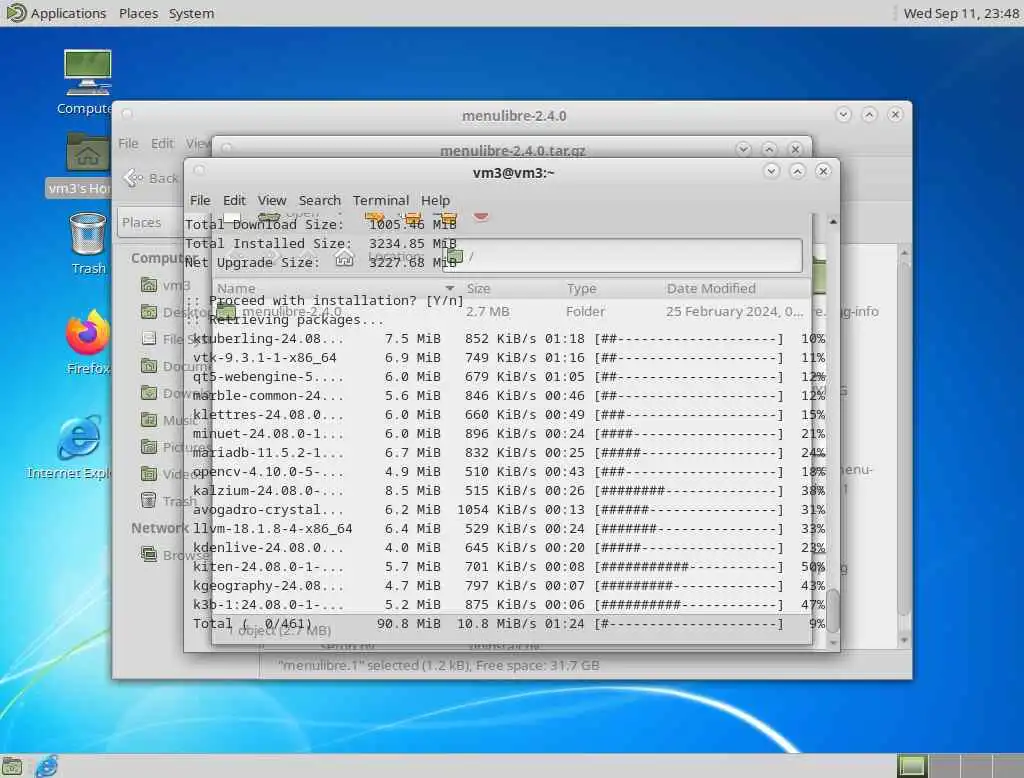Click the Internet Explorer launcher in the bottom panel

[x=46, y=766]
